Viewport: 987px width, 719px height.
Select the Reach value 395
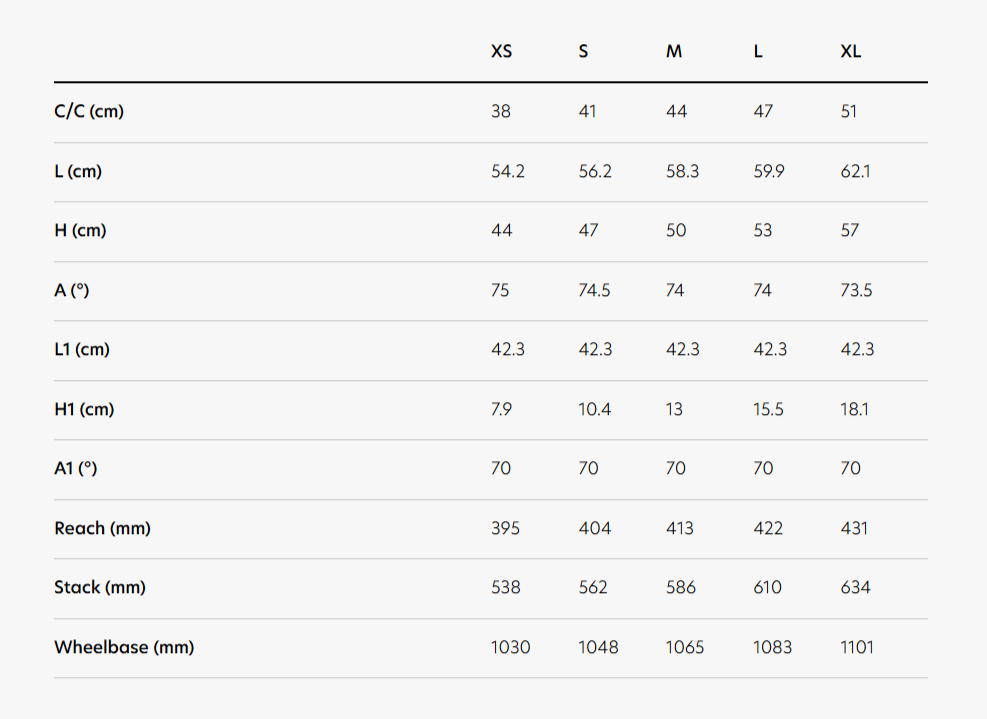pos(505,528)
